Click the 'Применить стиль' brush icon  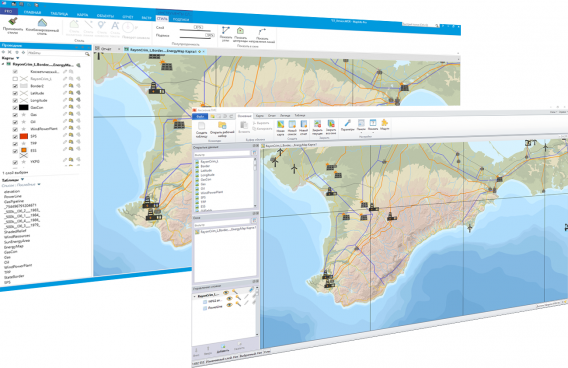tap(13, 22)
